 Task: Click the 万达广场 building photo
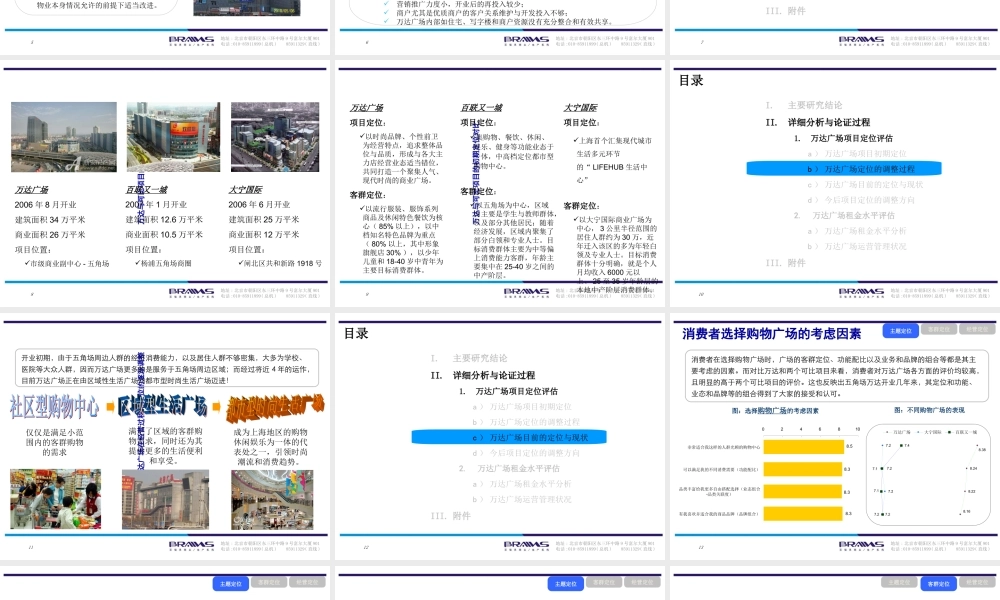64,137
